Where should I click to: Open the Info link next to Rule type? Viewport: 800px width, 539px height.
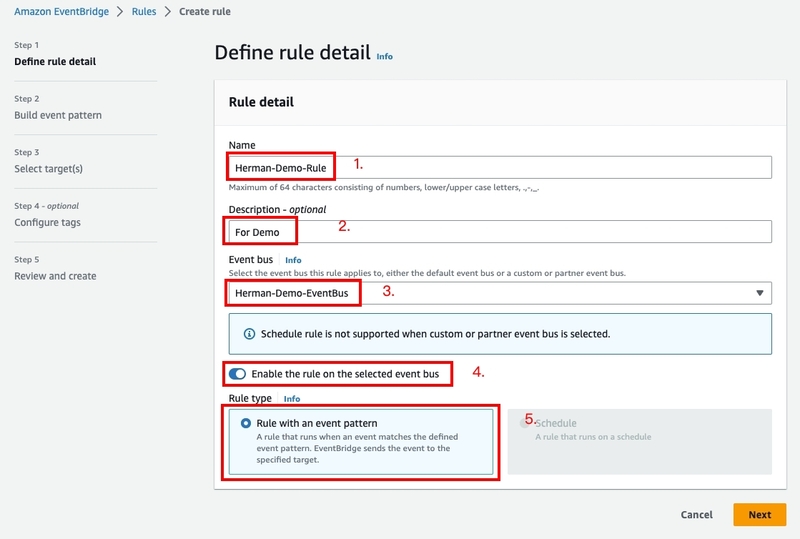coord(292,399)
